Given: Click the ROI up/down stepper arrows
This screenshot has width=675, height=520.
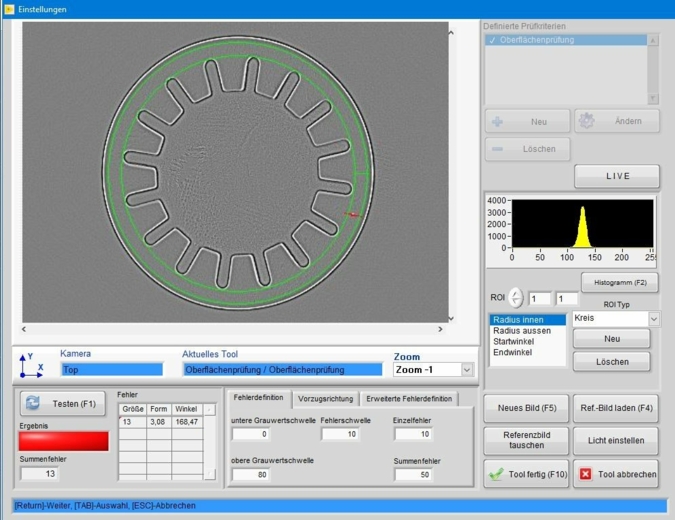Looking at the screenshot, I should click(x=515, y=298).
